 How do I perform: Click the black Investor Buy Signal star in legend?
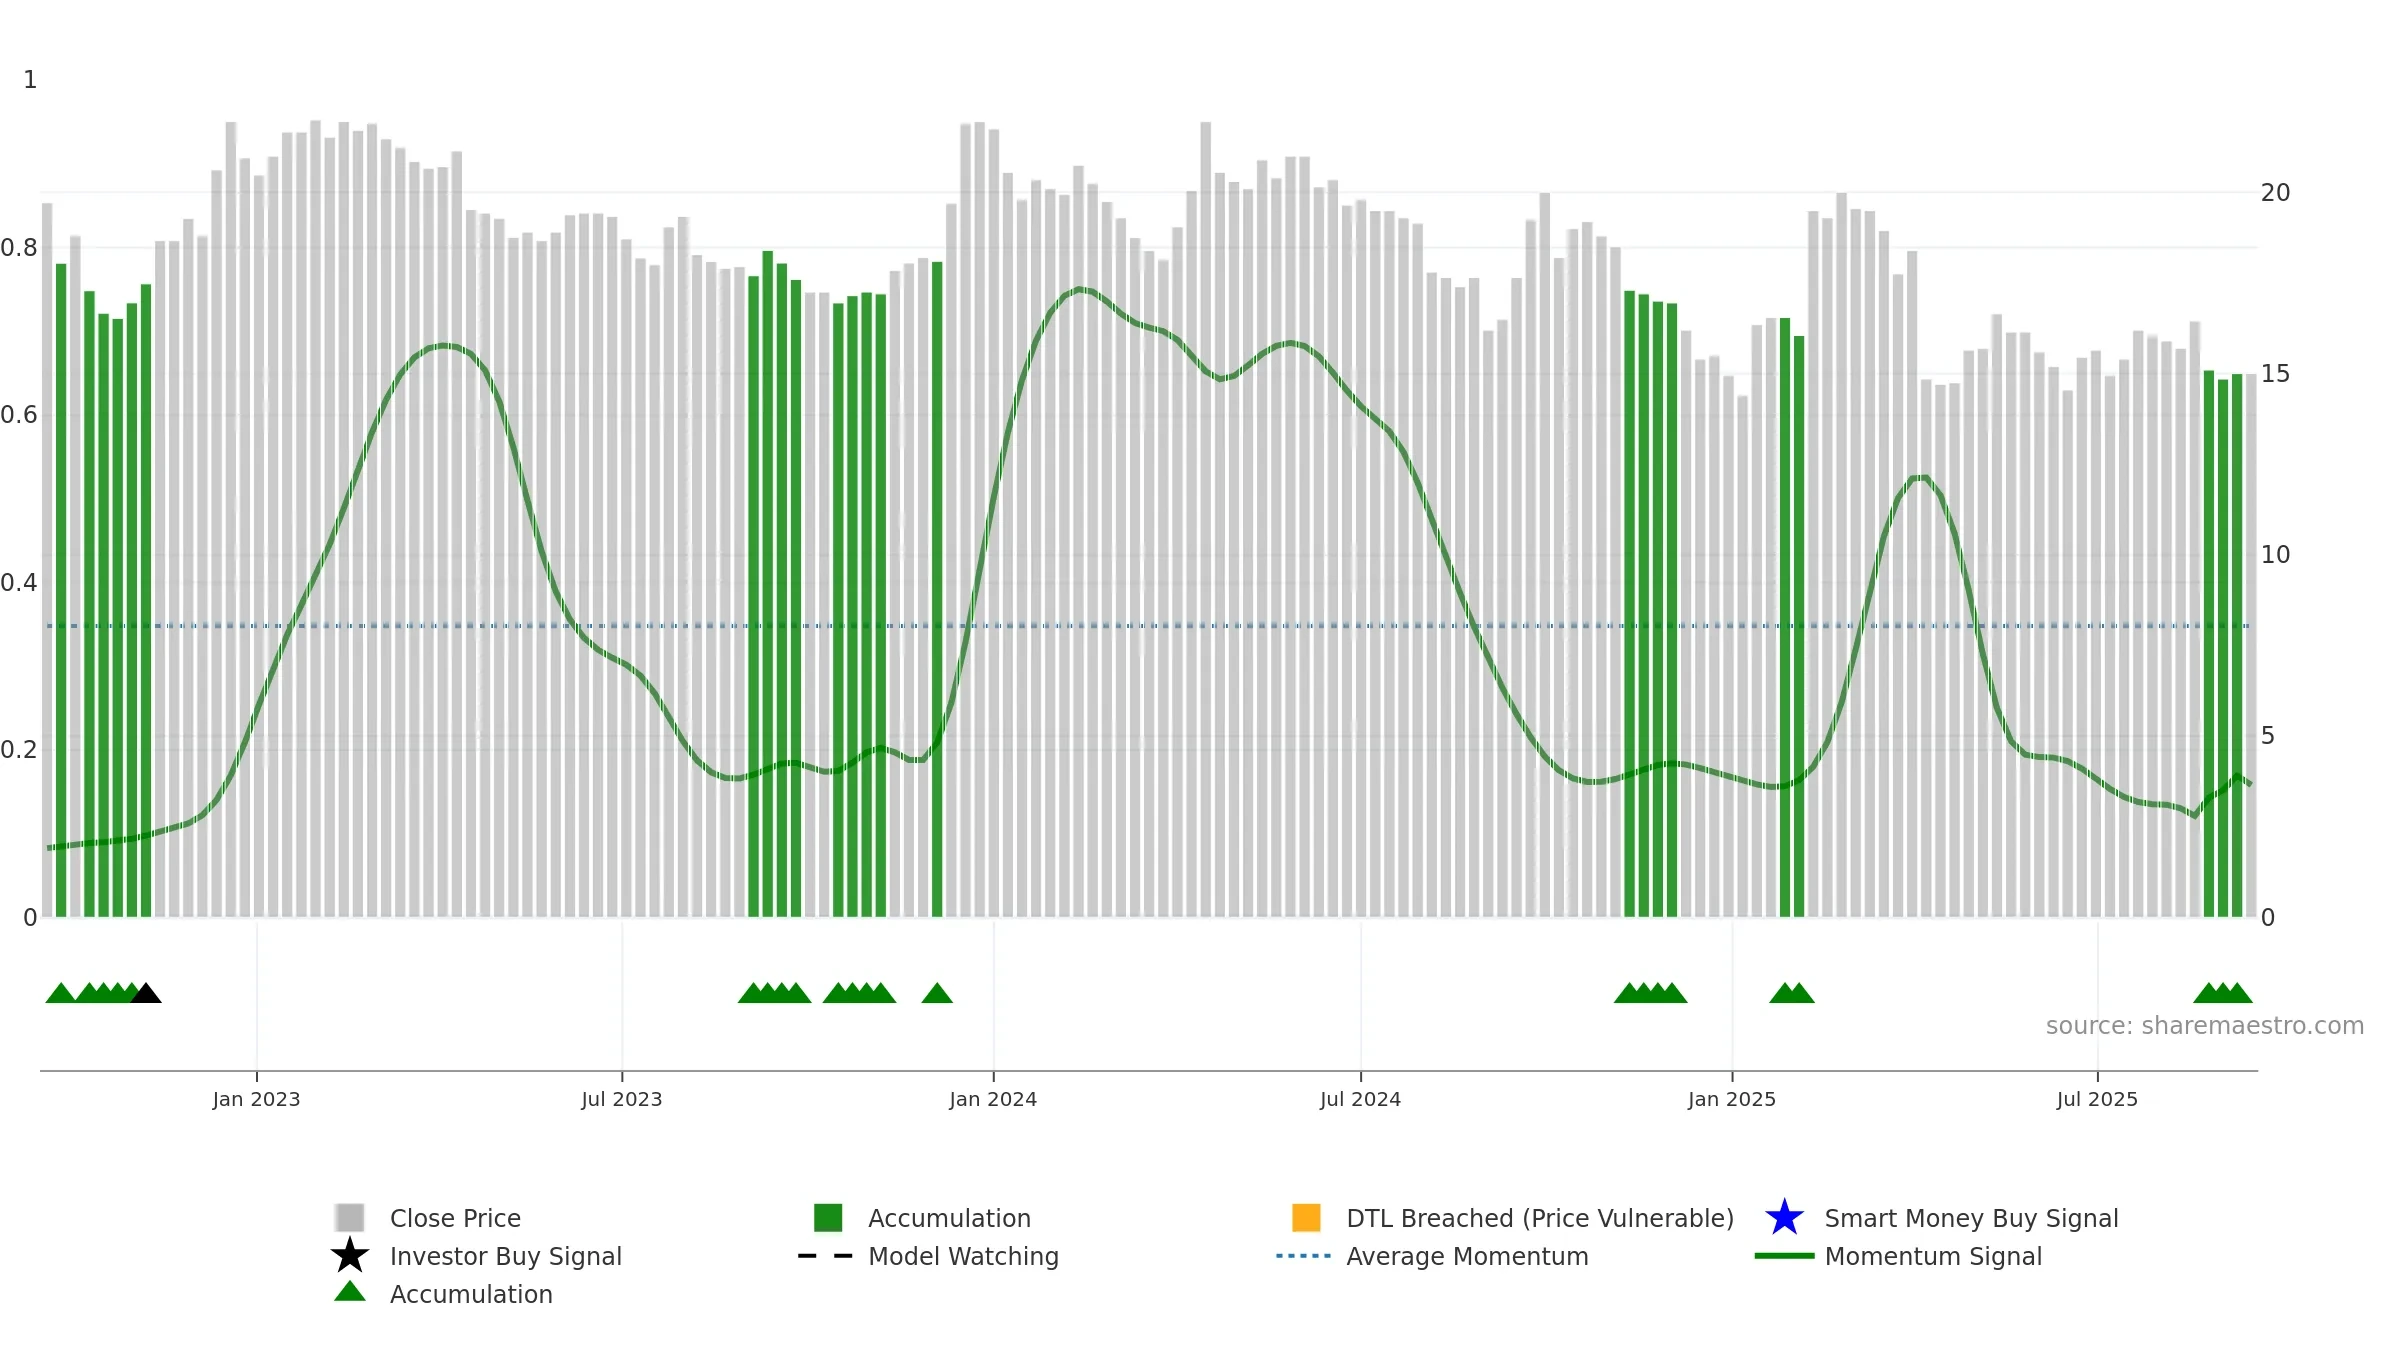(x=350, y=1255)
